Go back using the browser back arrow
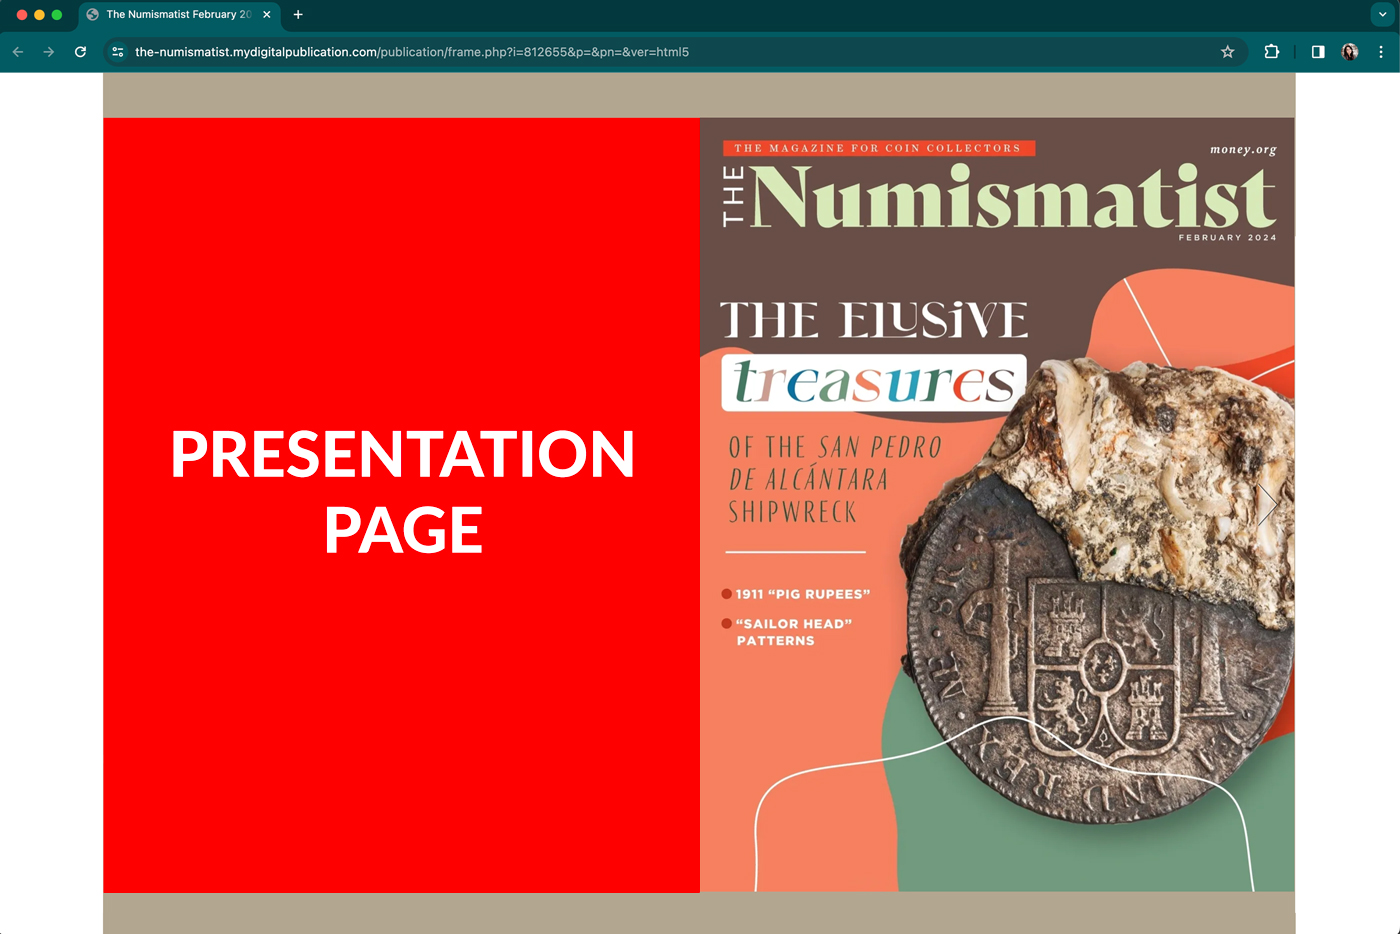The height and width of the screenshot is (934, 1400). 18,52
